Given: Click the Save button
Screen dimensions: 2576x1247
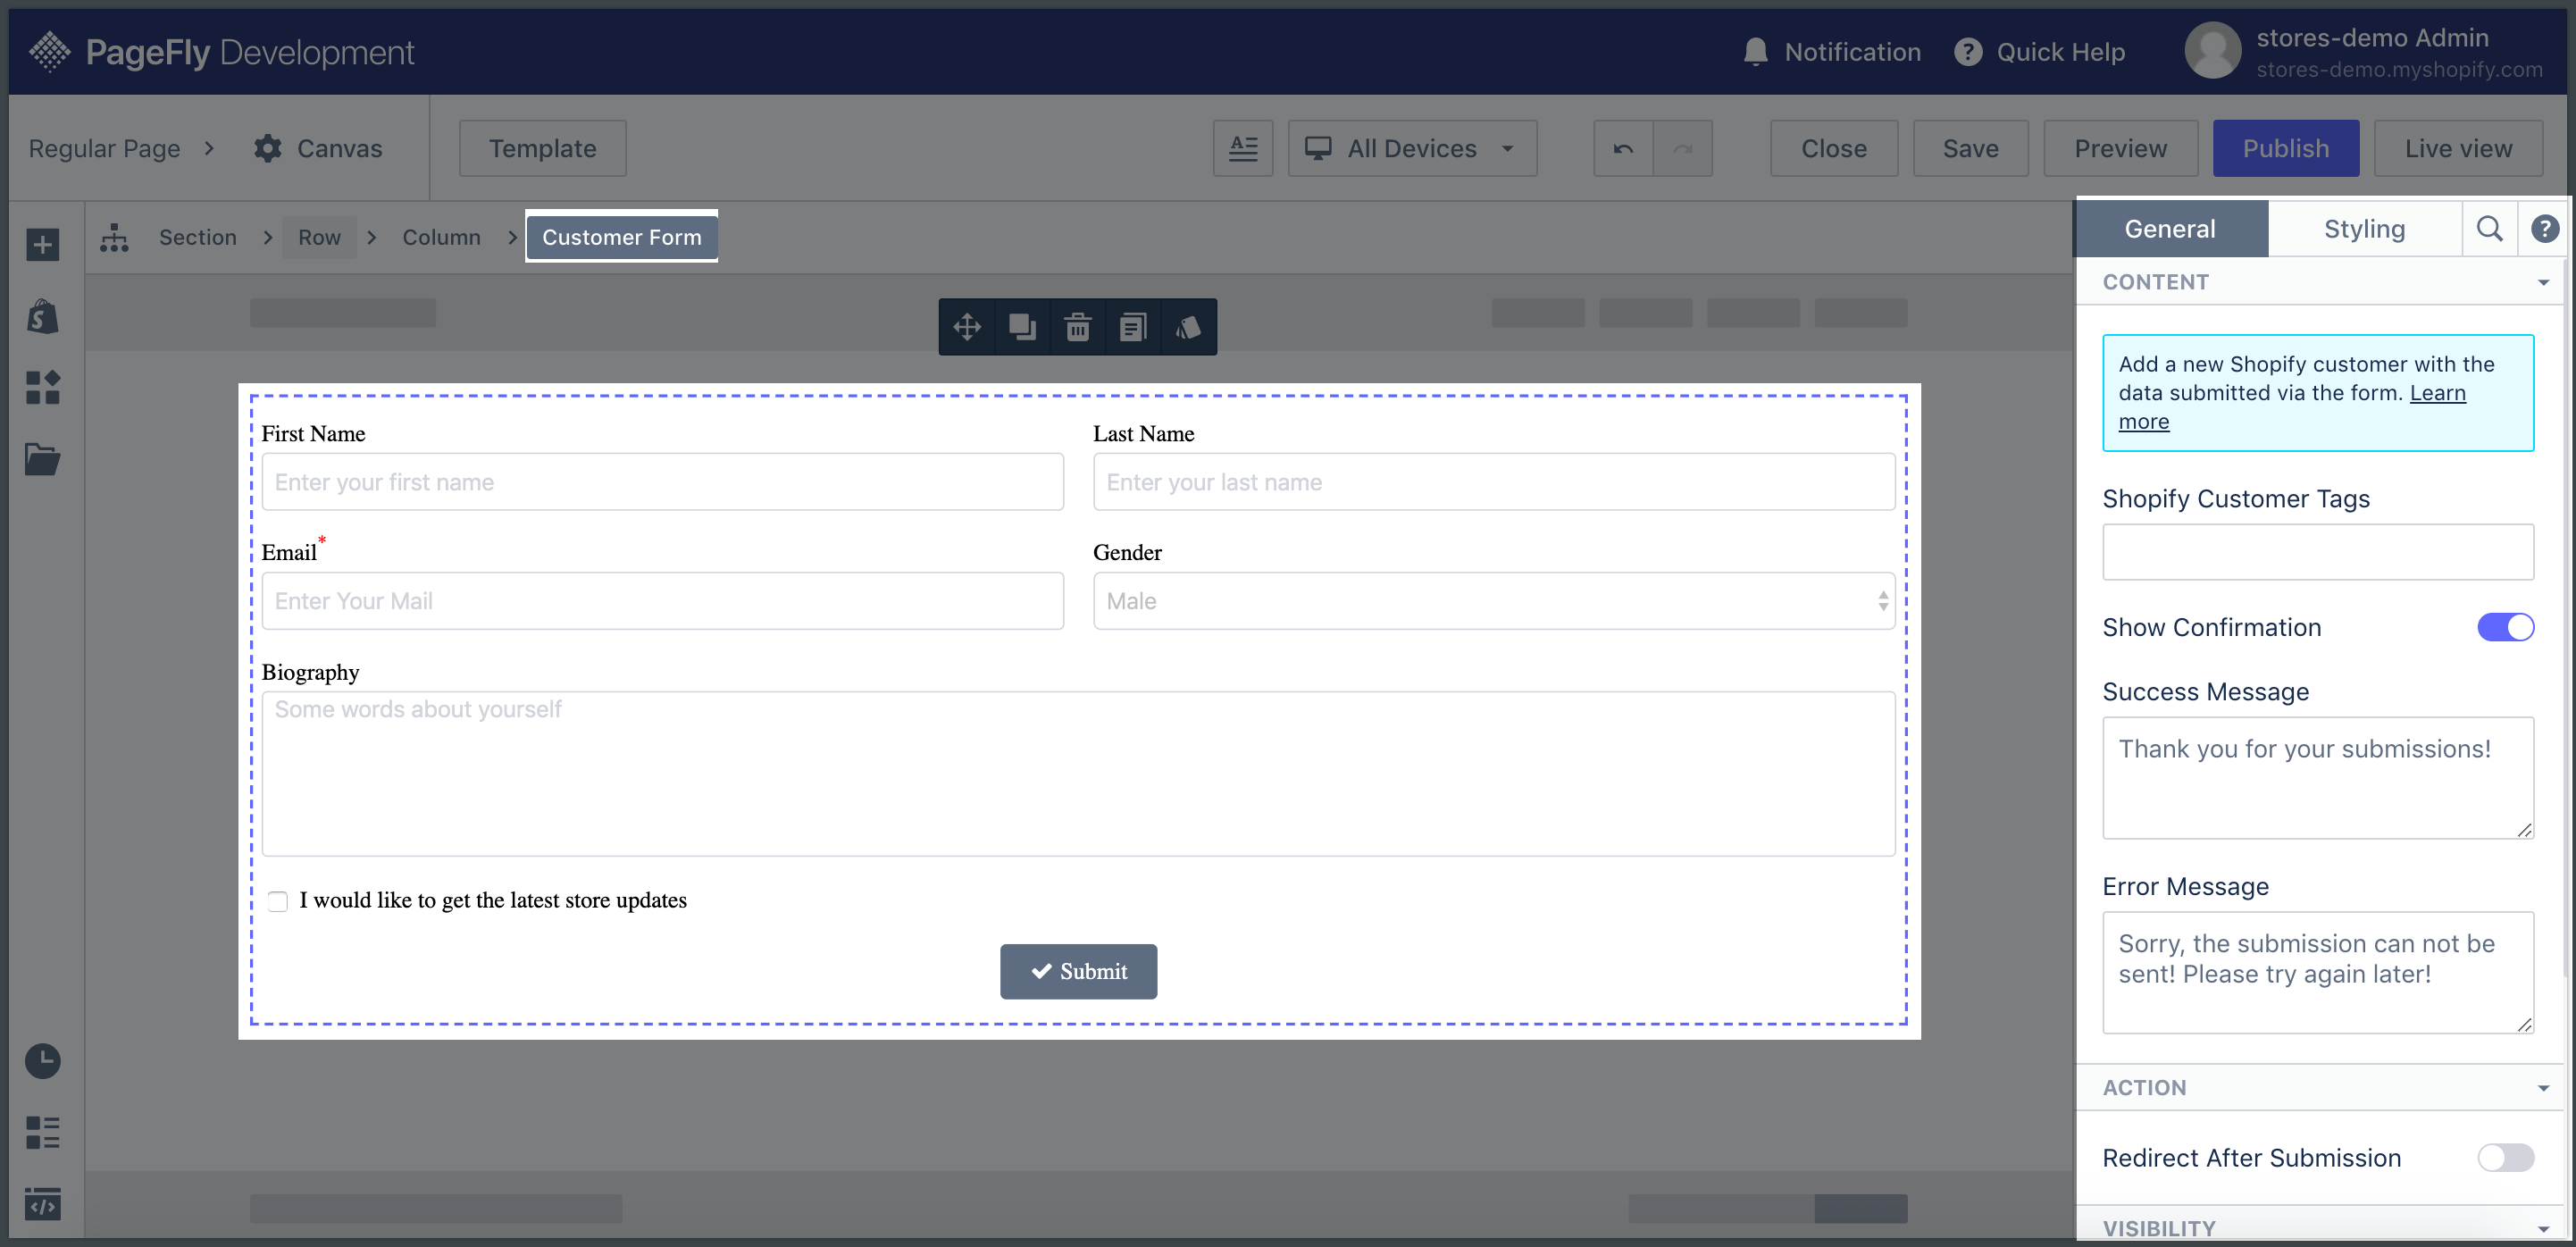Looking at the screenshot, I should pyautogui.click(x=1970, y=148).
